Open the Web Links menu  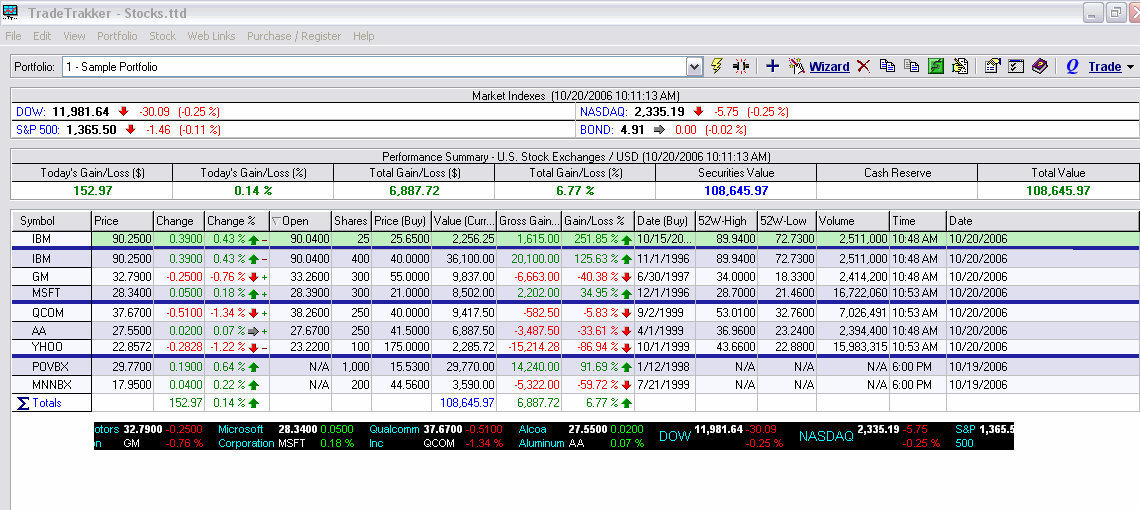(x=211, y=36)
